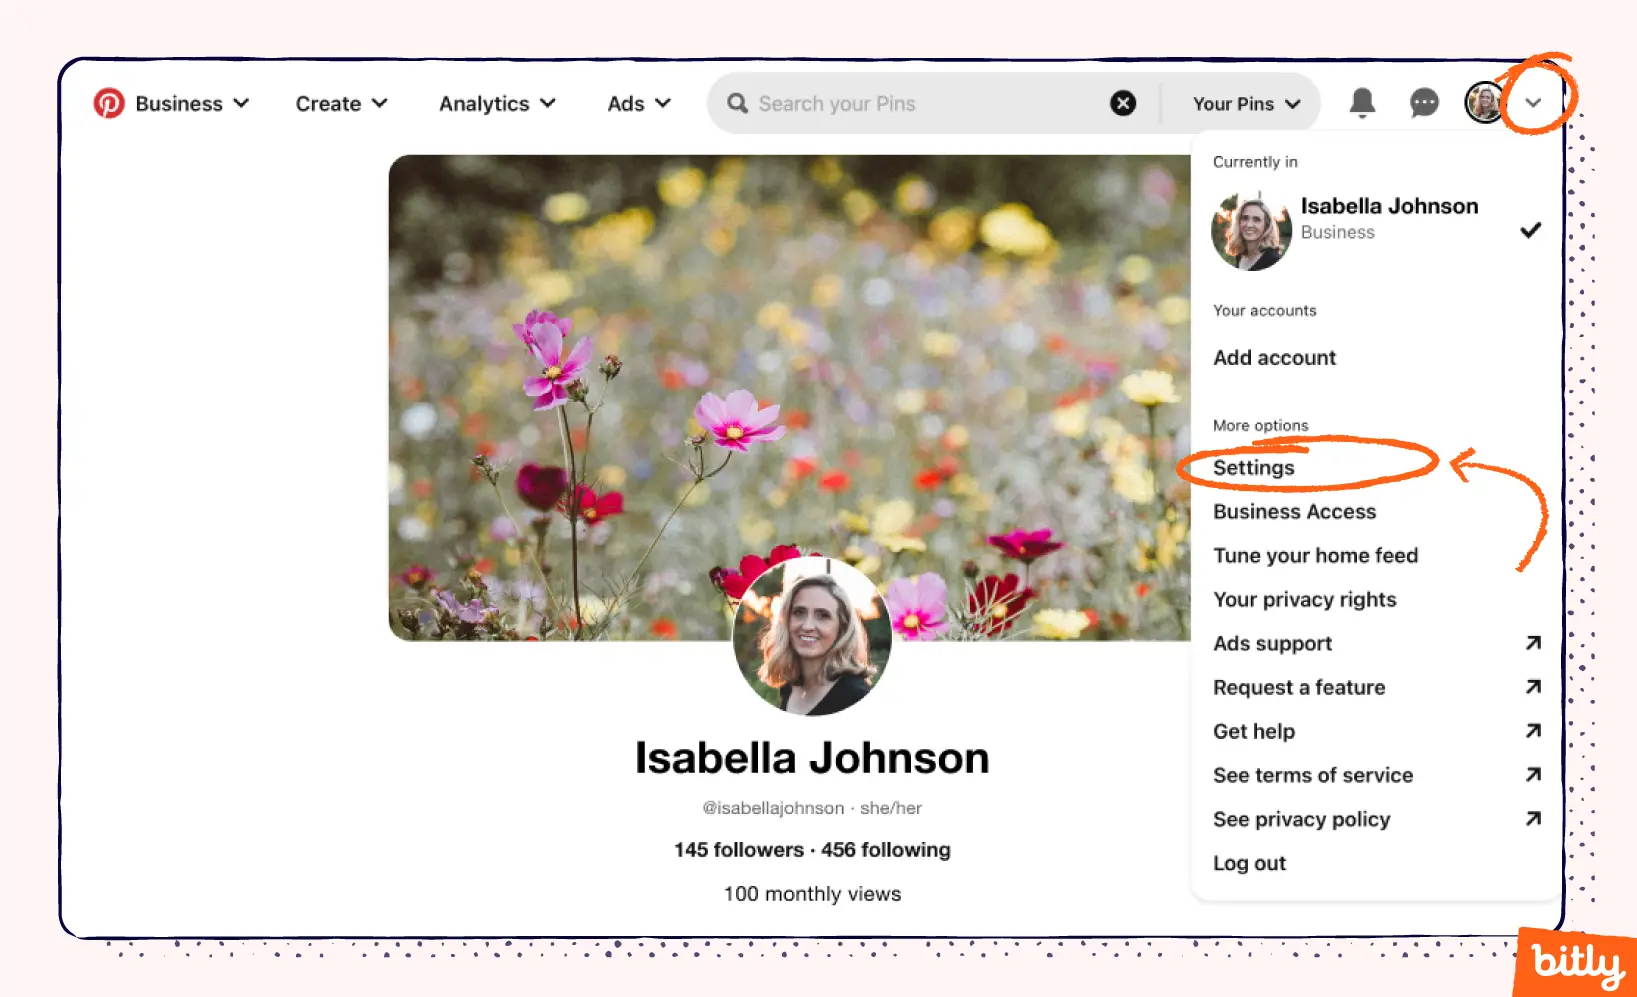Open messages using the chat bubble icon
The width and height of the screenshot is (1637, 997).
coord(1423,102)
